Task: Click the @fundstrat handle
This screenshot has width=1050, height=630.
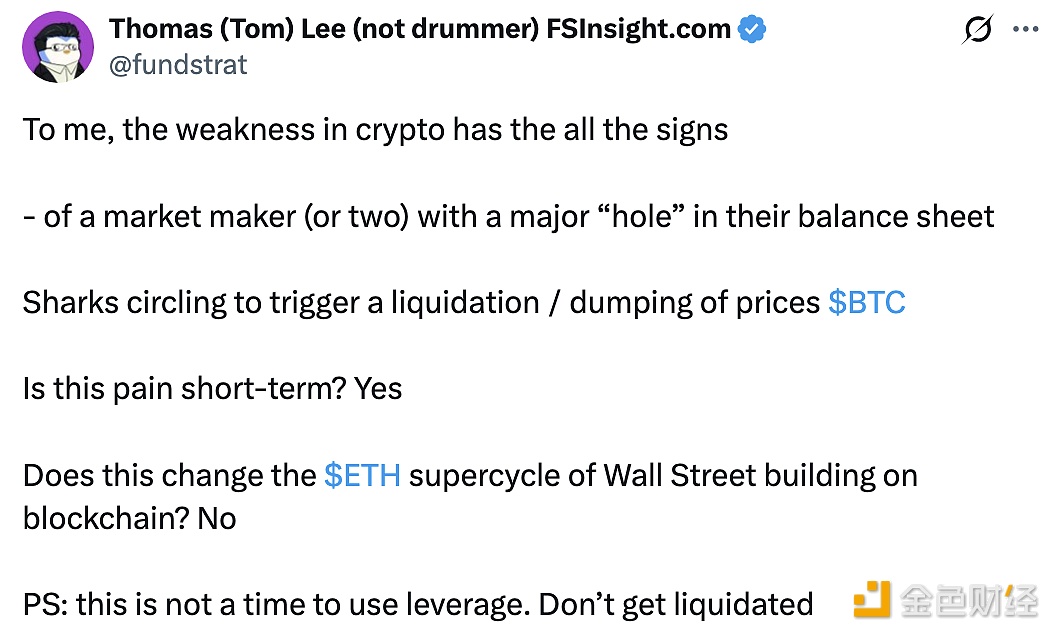Action: click(177, 64)
